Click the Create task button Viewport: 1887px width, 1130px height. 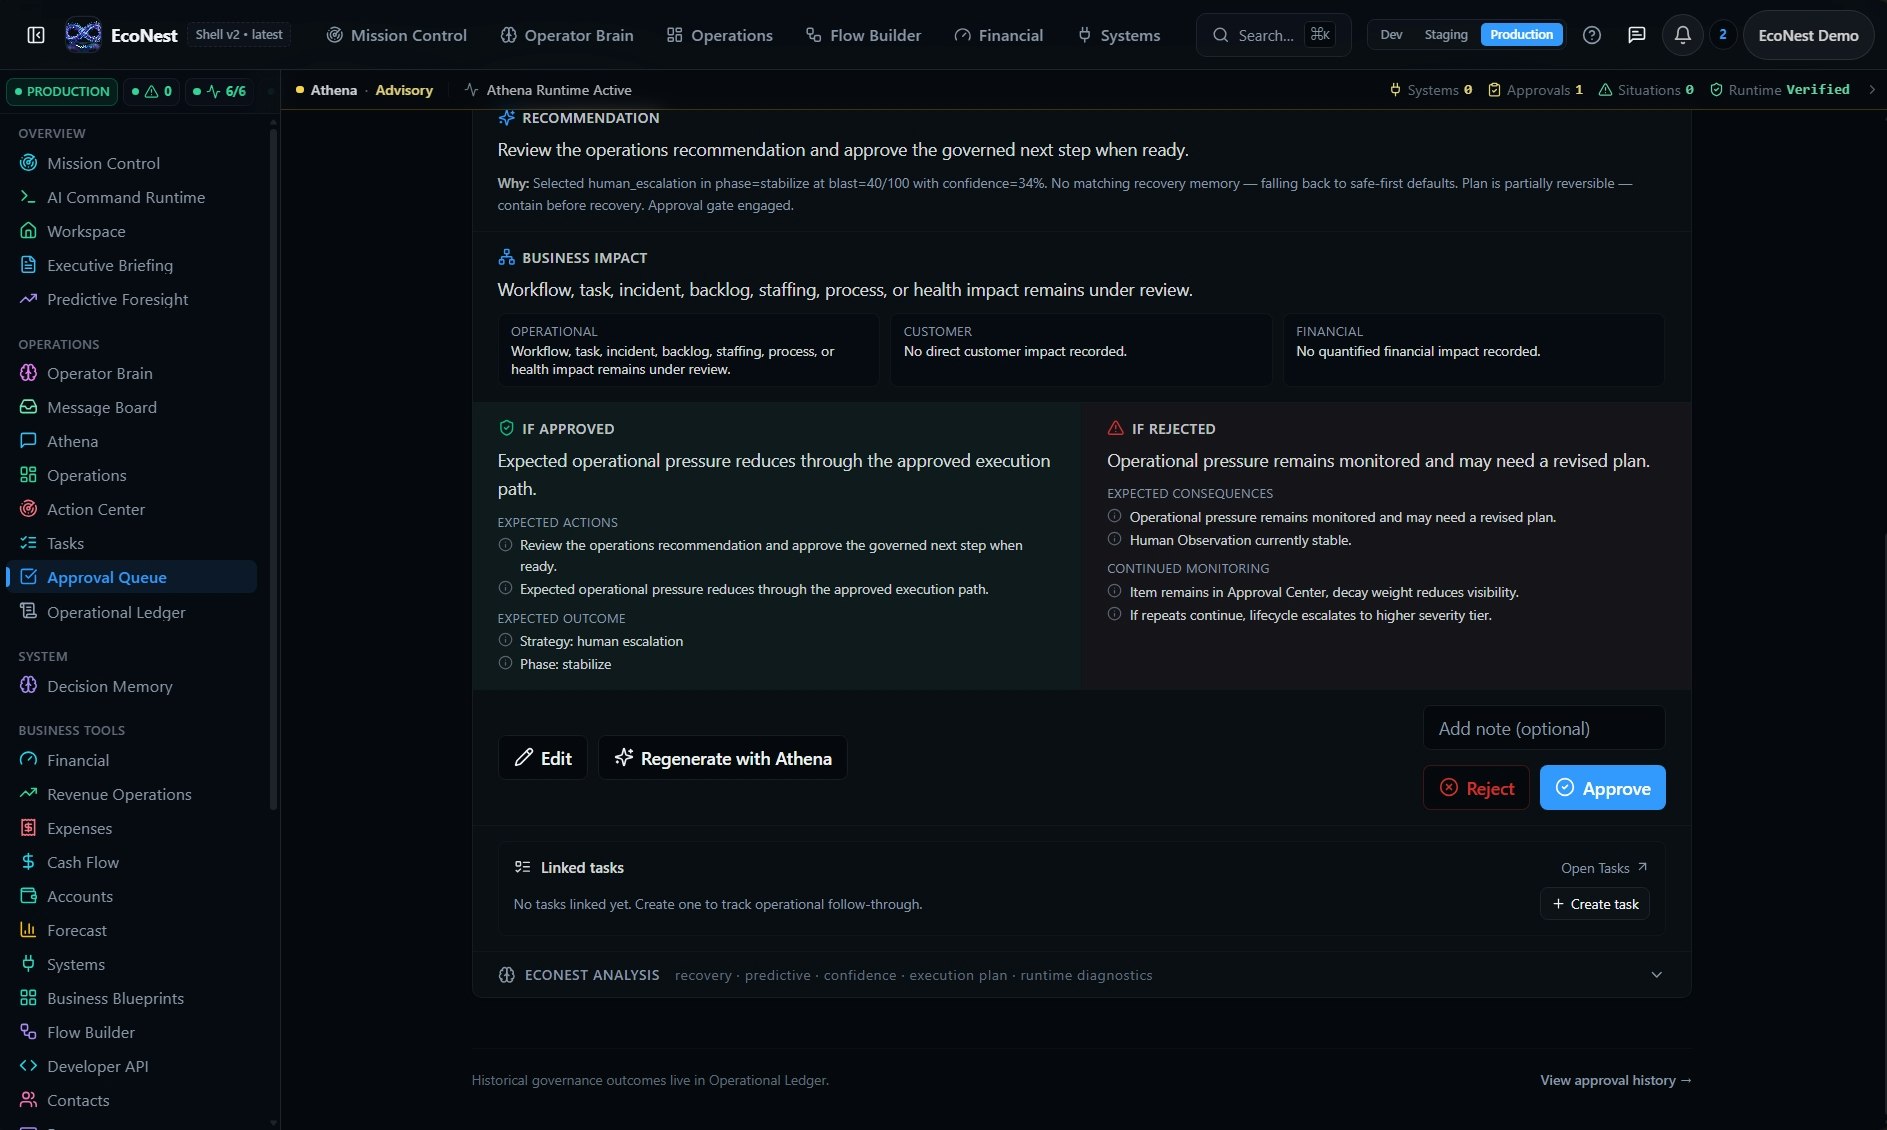[x=1595, y=904]
